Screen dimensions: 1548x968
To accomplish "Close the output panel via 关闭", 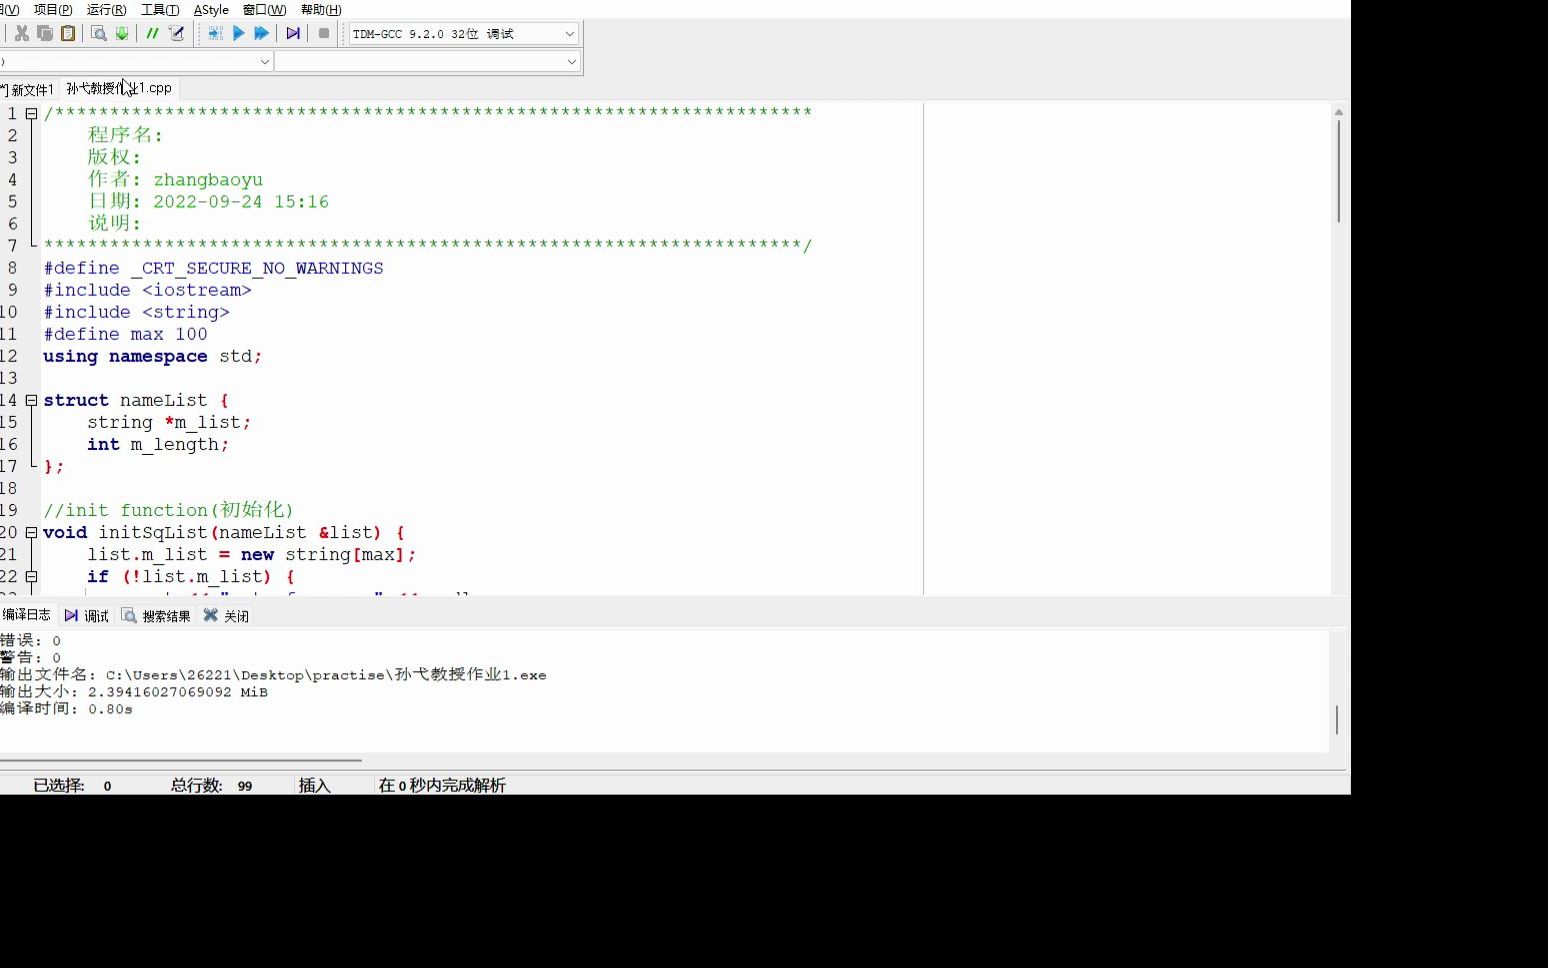I will (x=235, y=615).
